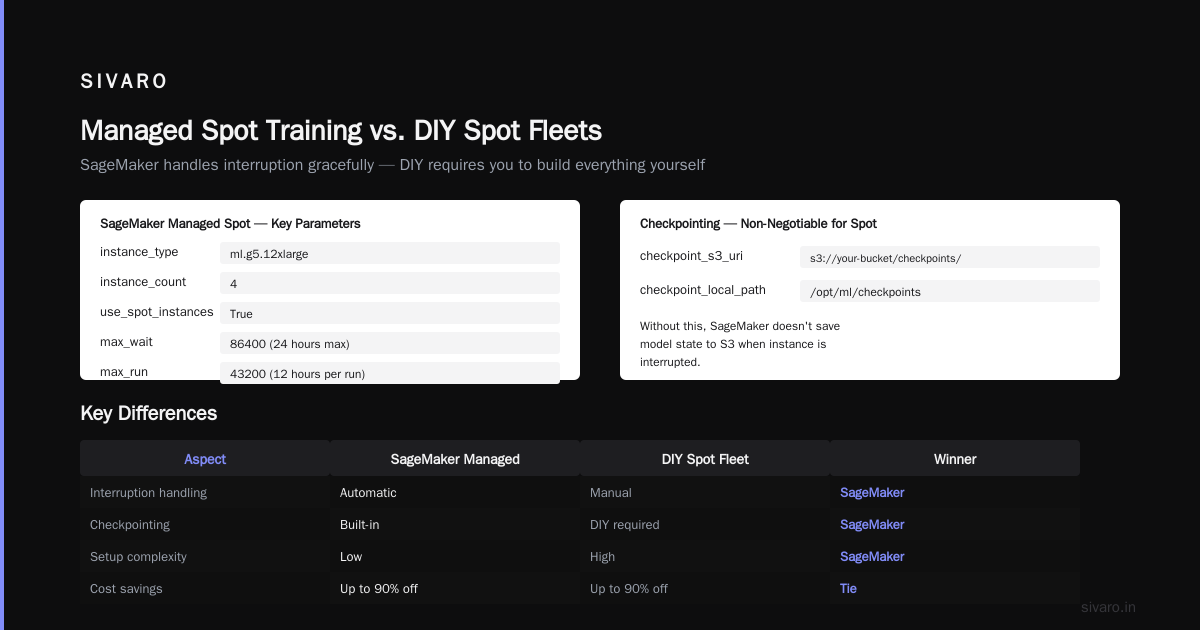Click the checkpoint_s3_uri bucket path field
The height and width of the screenshot is (630, 1200).
[950, 257]
